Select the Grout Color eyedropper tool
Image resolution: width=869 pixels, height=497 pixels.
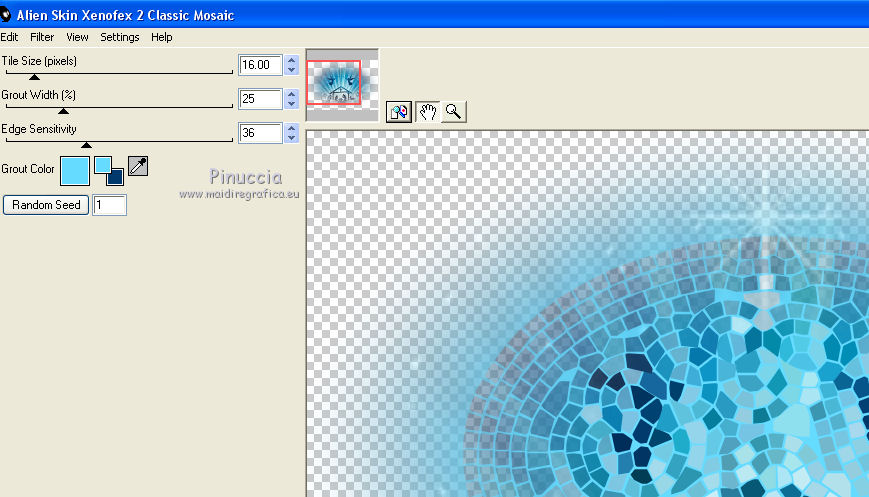click(x=138, y=166)
